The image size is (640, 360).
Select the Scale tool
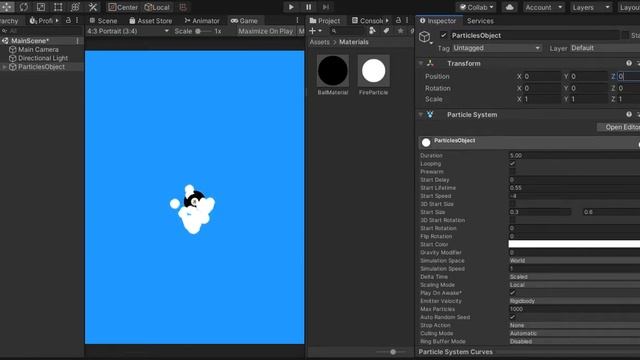pyautogui.click(x=41, y=7)
